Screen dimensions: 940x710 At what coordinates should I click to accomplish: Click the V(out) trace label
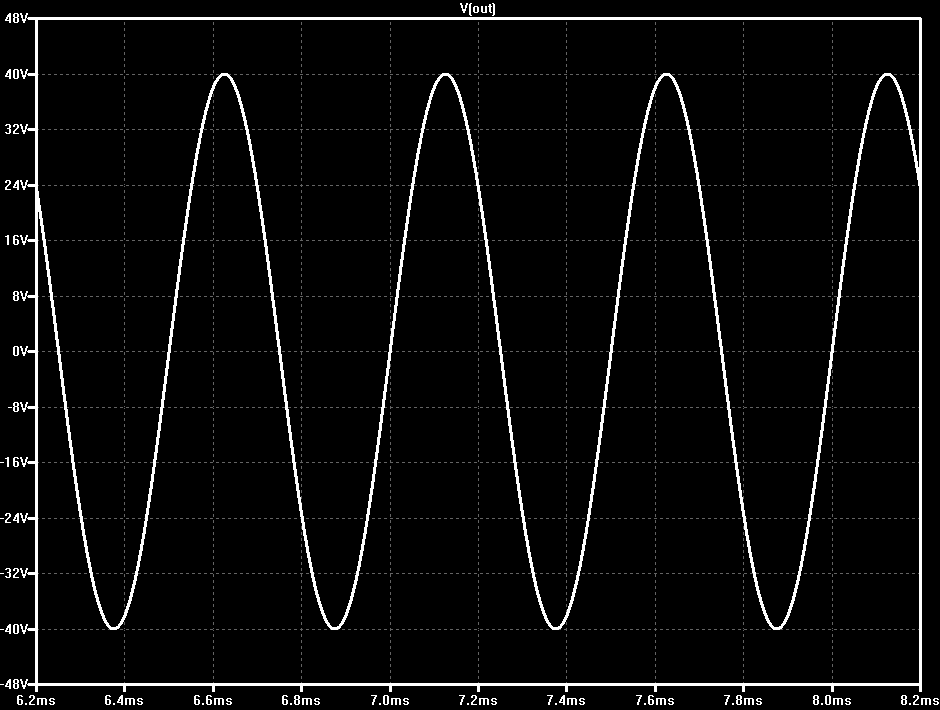477,8
